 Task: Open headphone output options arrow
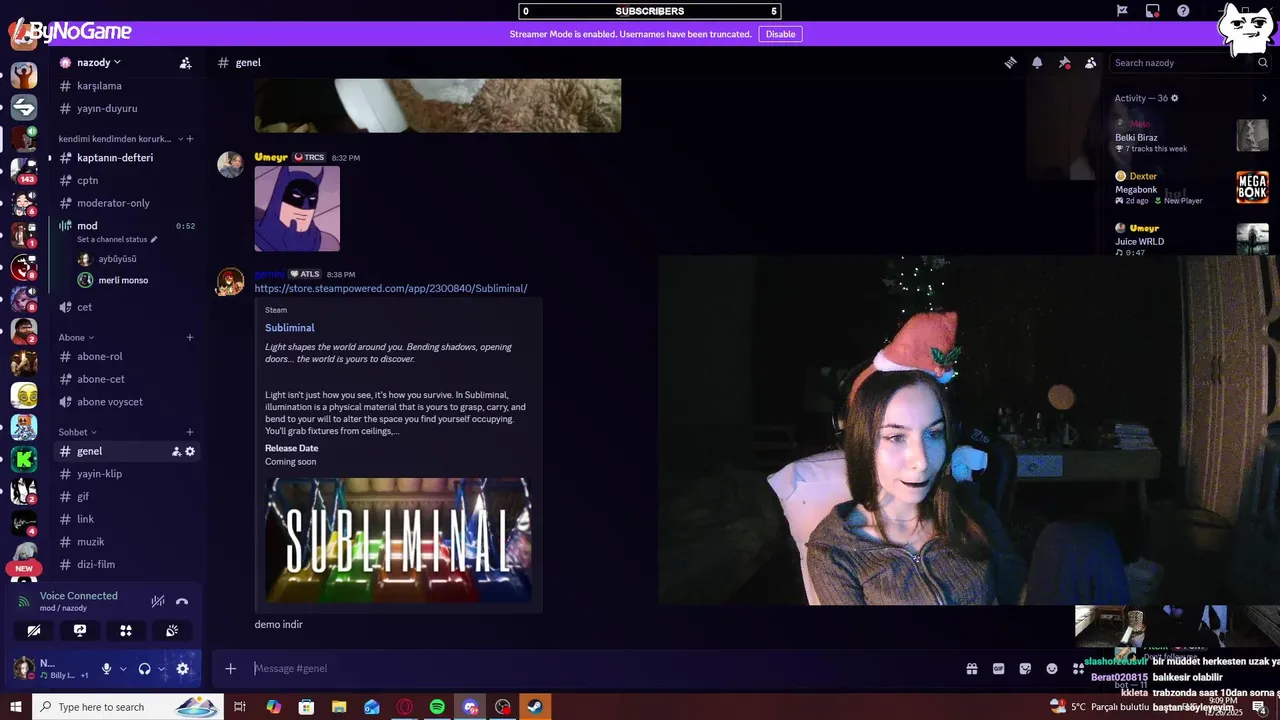pyautogui.click(x=161, y=669)
